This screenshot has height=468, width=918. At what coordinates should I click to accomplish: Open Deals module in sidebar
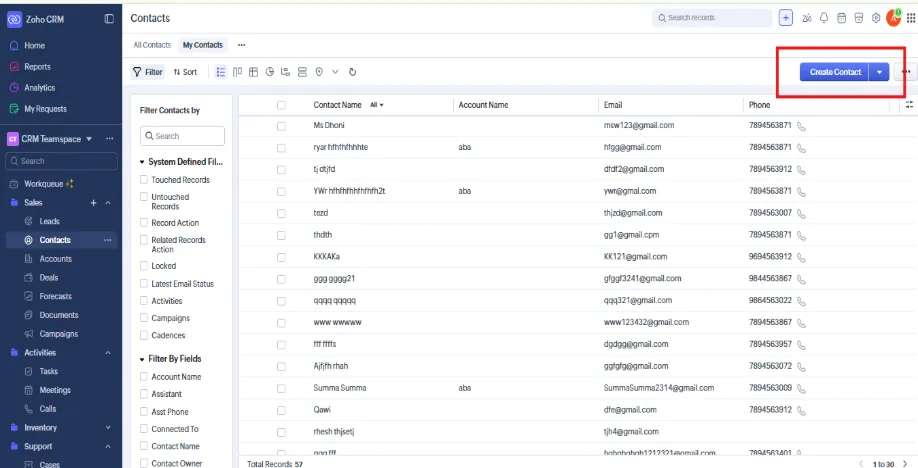pyautogui.click(x=49, y=278)
